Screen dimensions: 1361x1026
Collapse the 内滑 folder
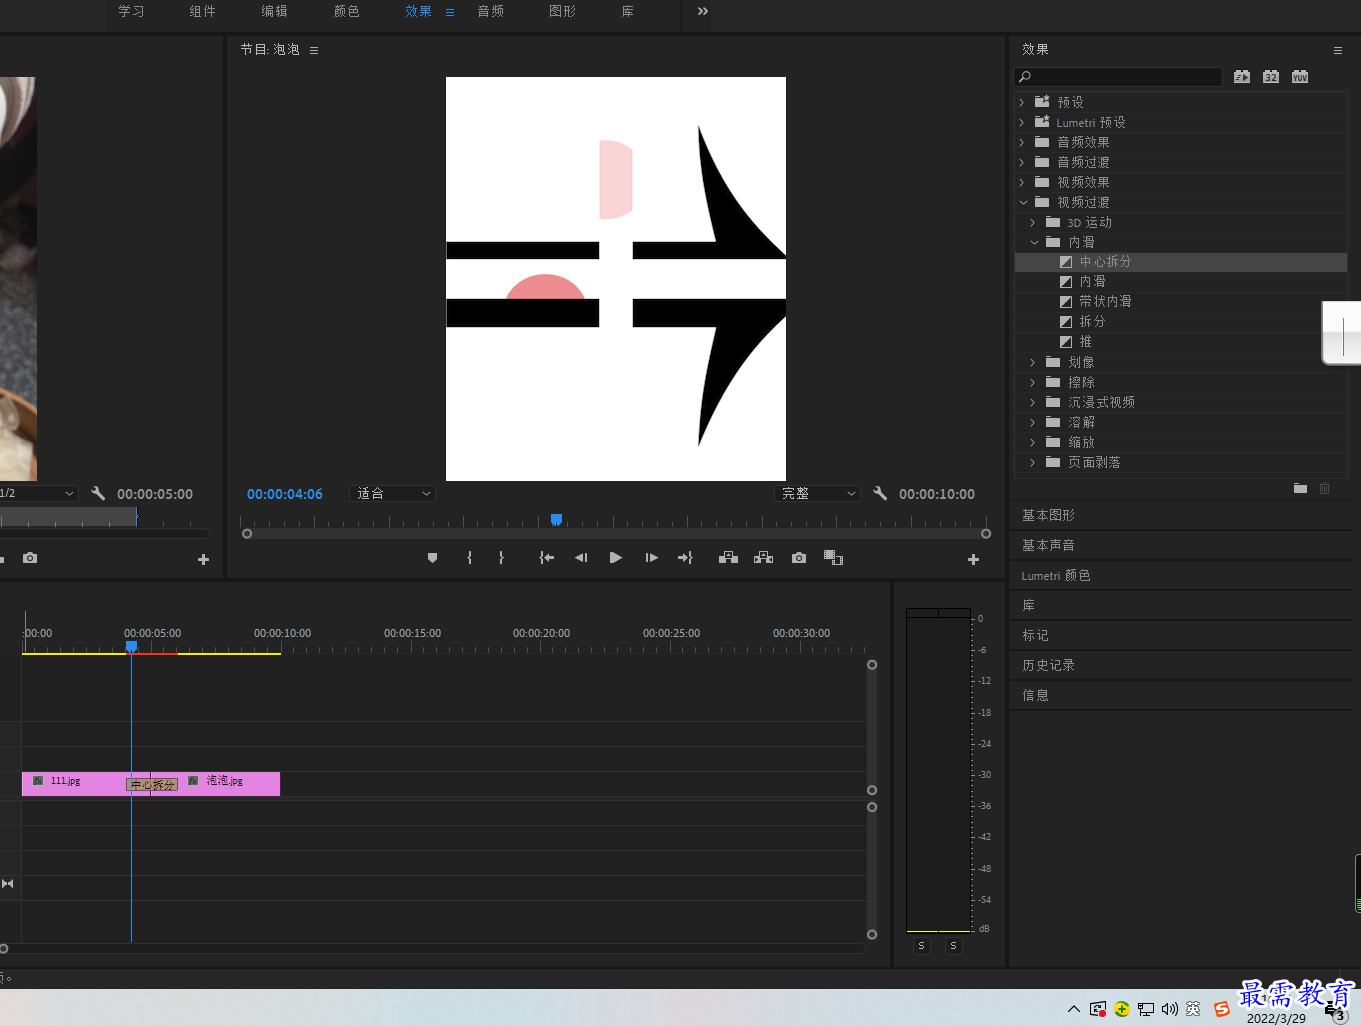[x=1033, y=242]
